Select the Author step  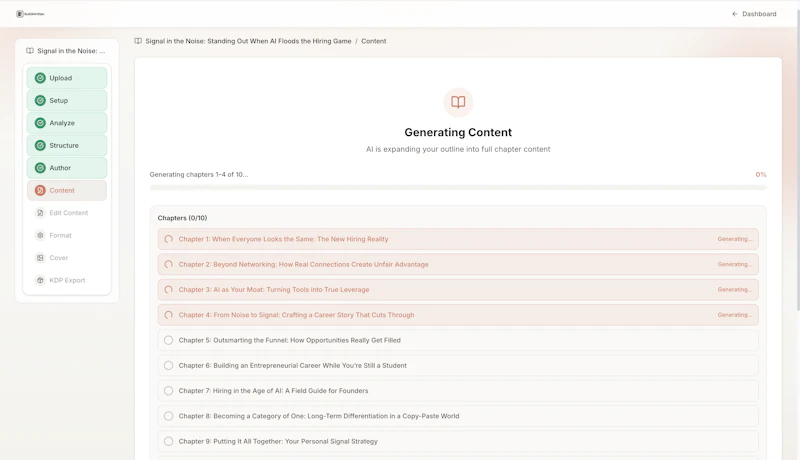67,168
